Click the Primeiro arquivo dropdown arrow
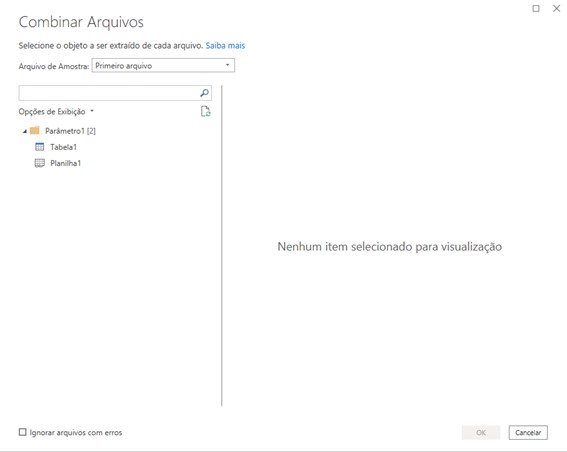Viewport: 567px width, 452px height. (x=227, y=65)
